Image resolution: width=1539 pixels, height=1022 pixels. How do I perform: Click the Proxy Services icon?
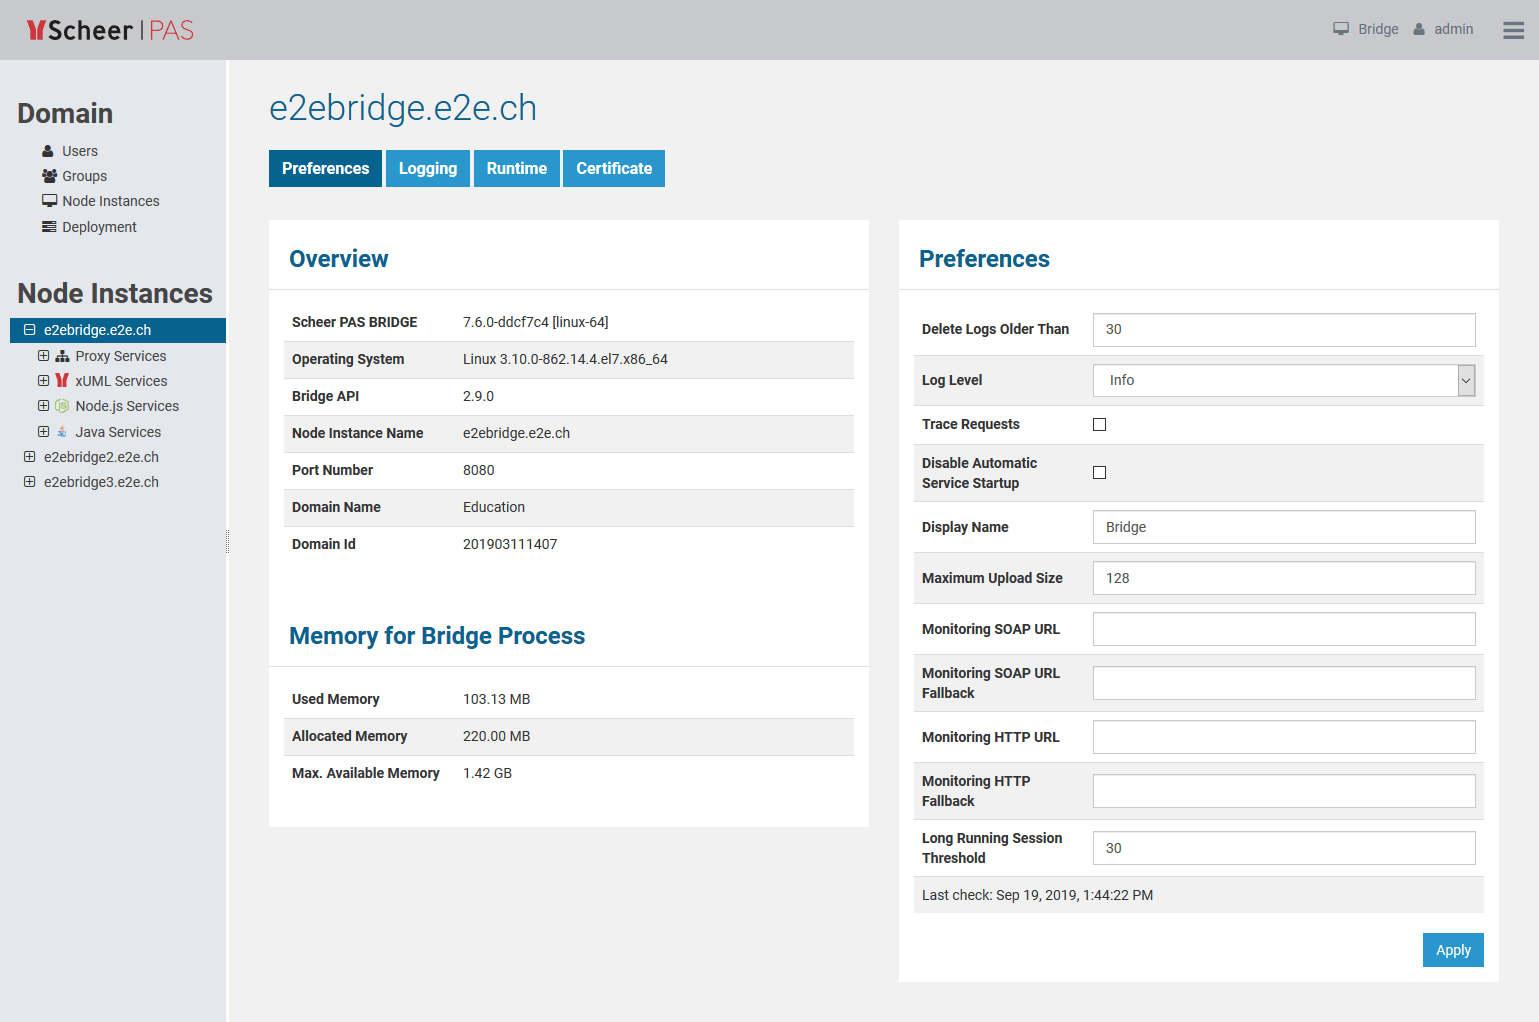pyautogui.click(x=62, y=356)
